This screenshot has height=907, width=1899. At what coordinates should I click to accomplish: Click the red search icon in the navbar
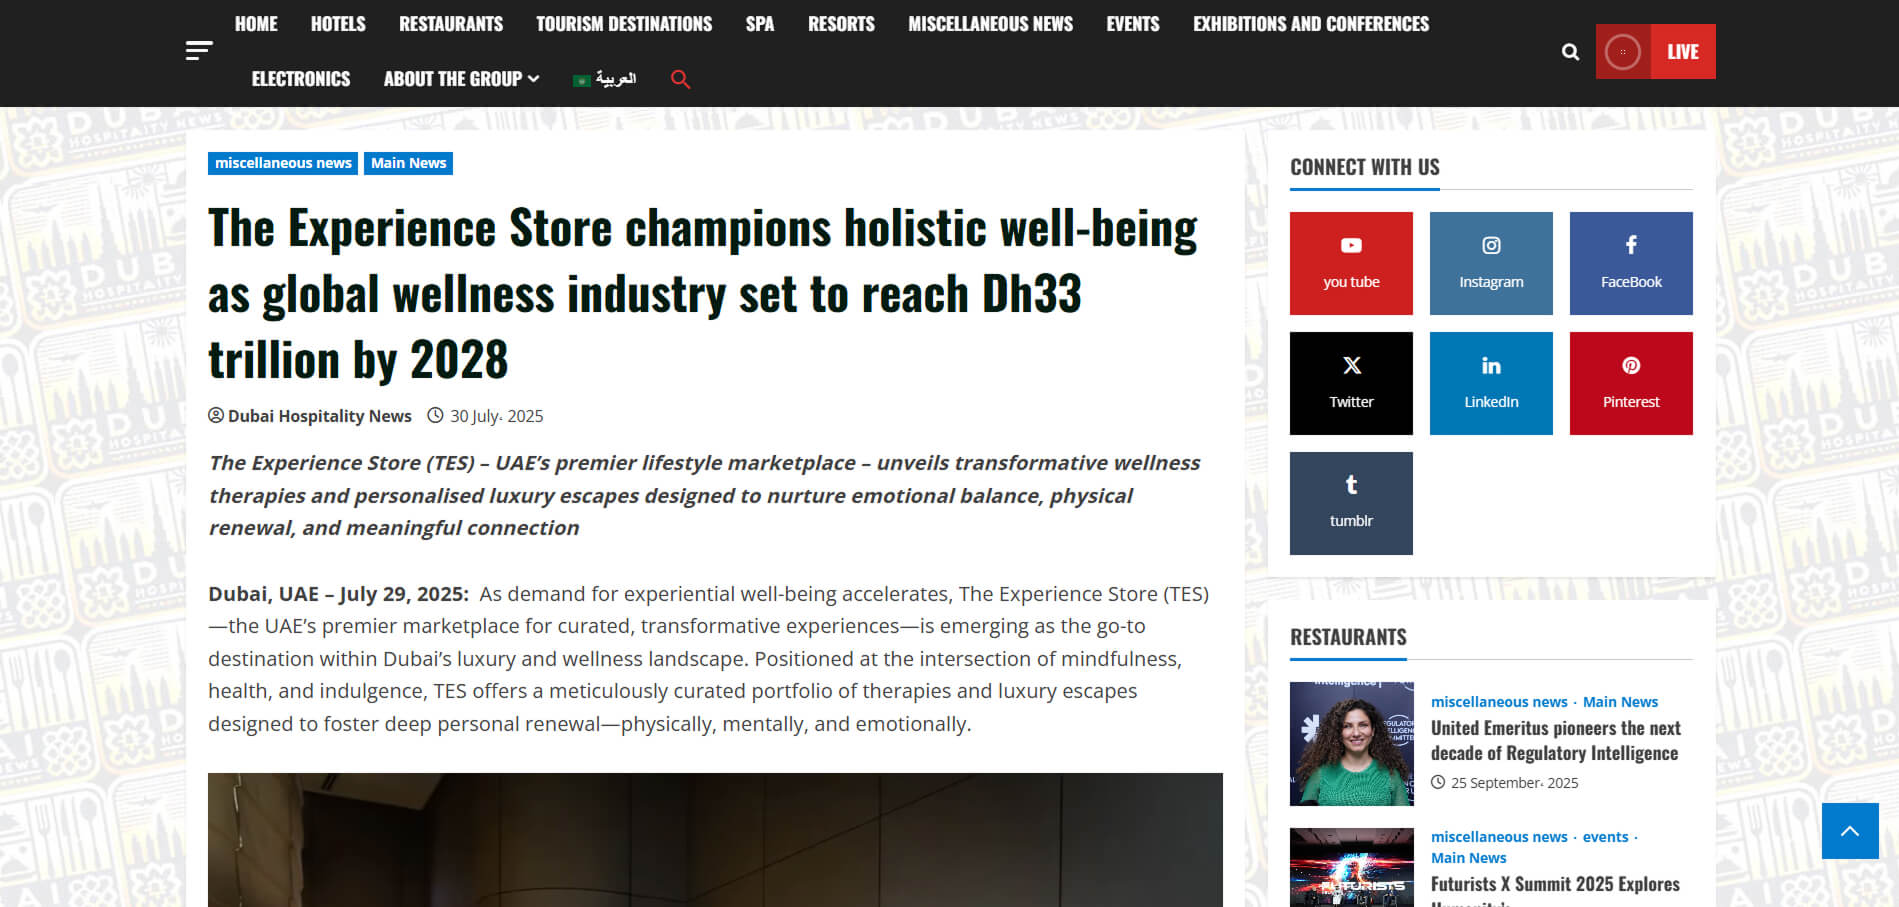680,79
